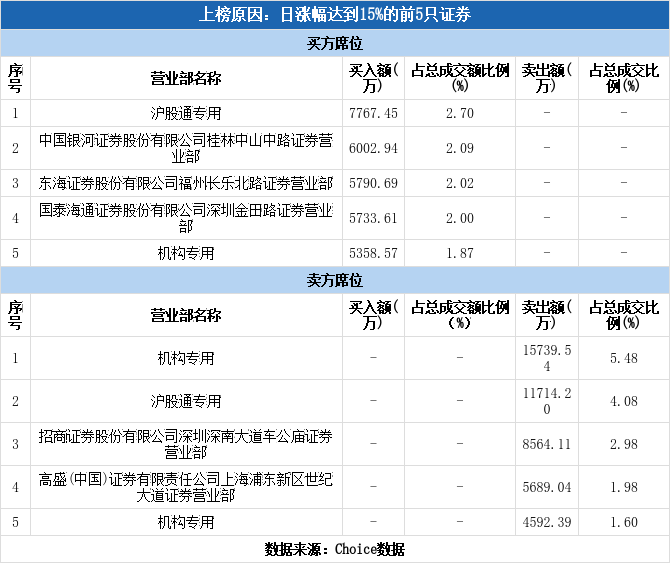670x563 pixels.
Task: Click the 5.48 percentage cell
Action: click(624, 358)
